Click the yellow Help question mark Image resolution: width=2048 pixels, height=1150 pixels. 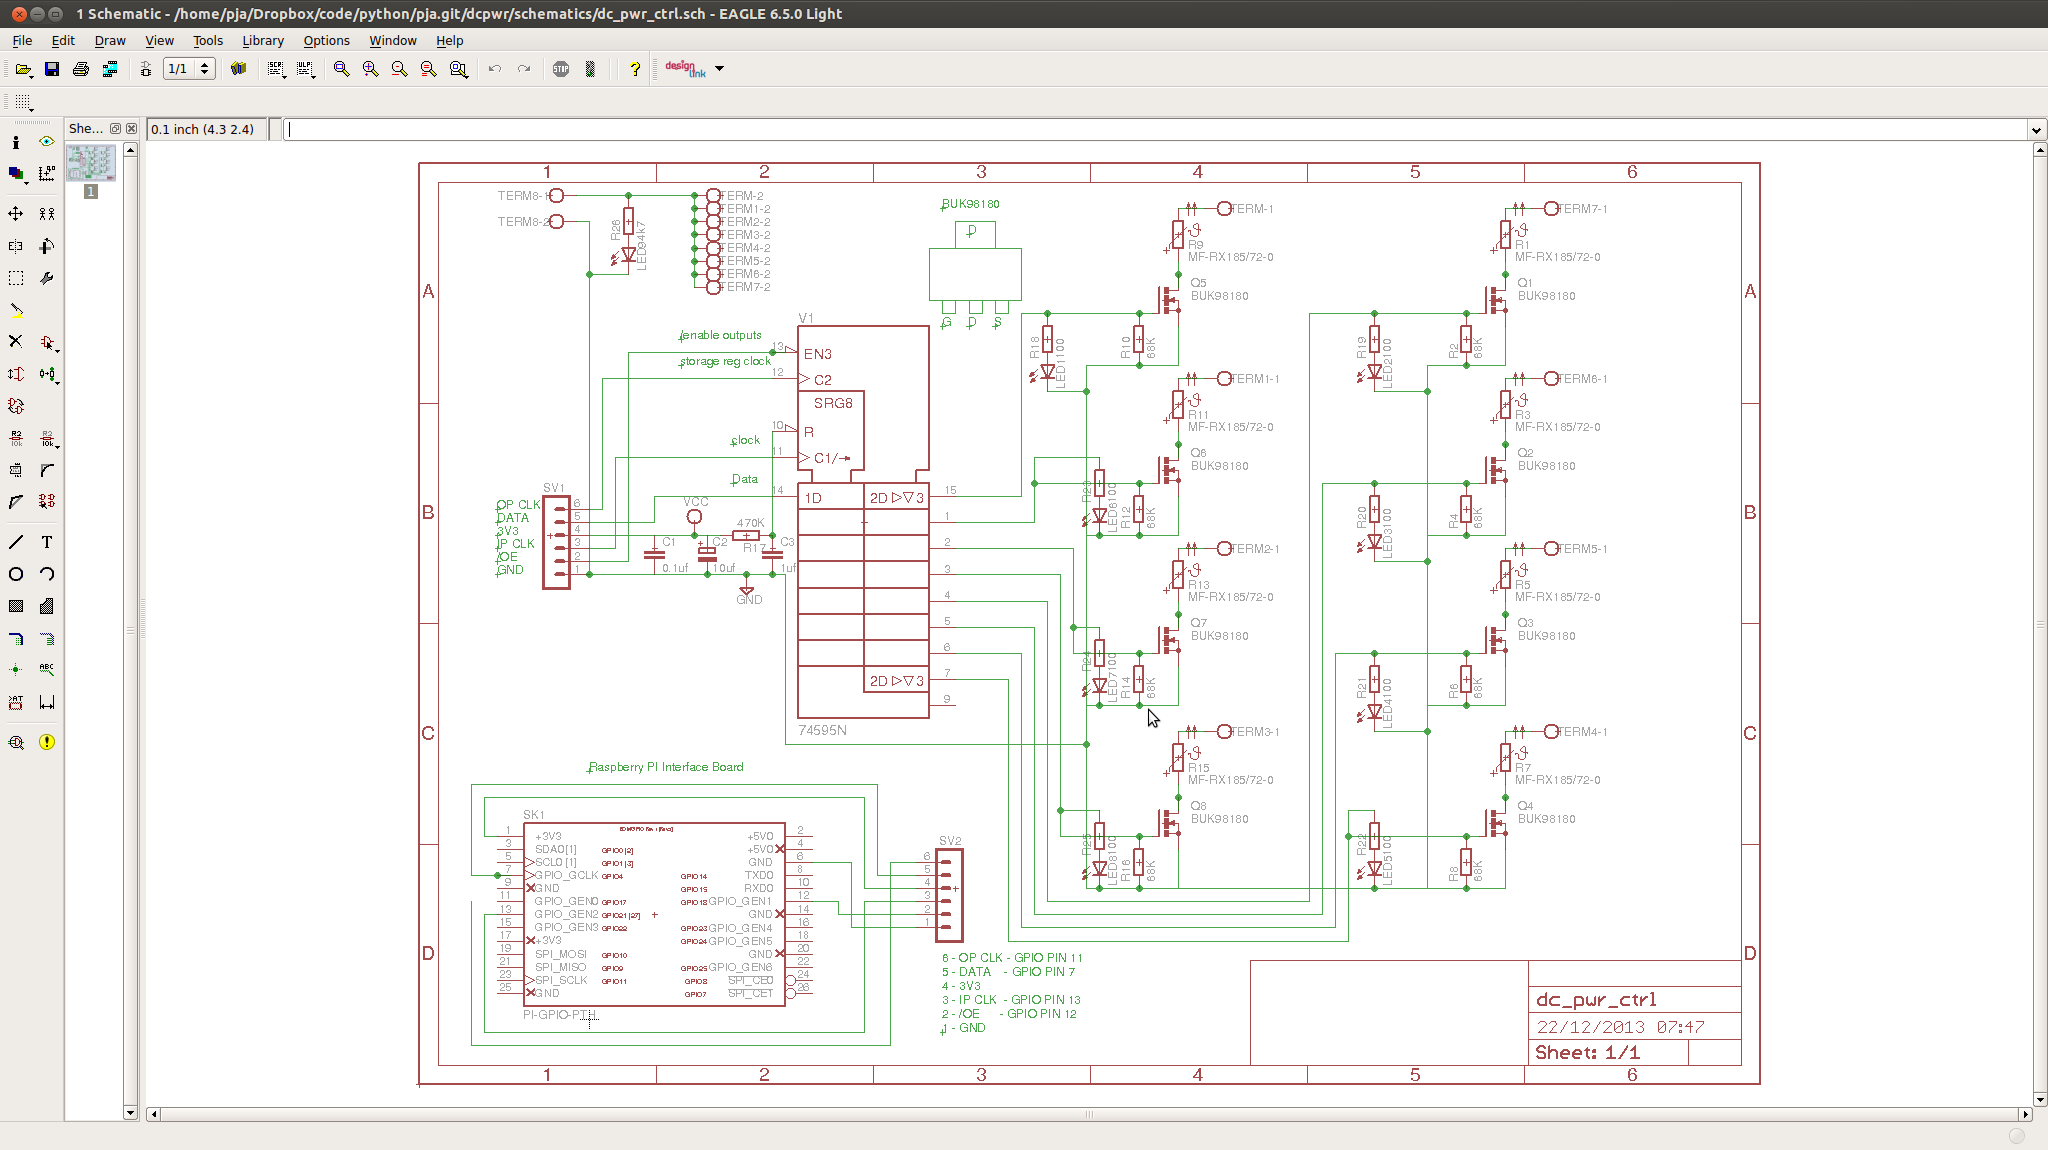tap(634, 69)
